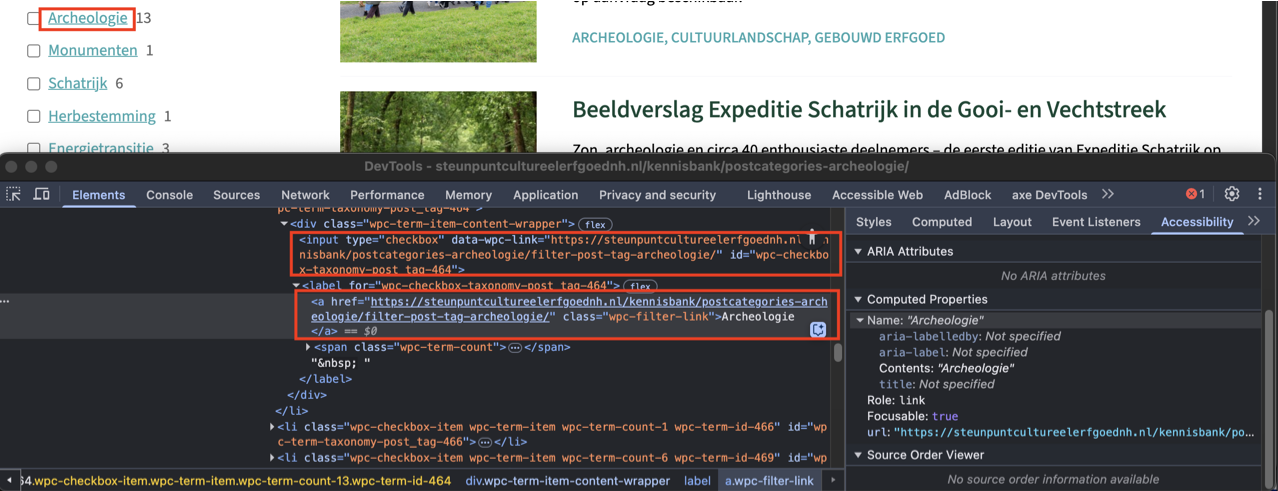Collapse the ARIA Attributes section
The image size is (1278, 491).
point(859,252)
